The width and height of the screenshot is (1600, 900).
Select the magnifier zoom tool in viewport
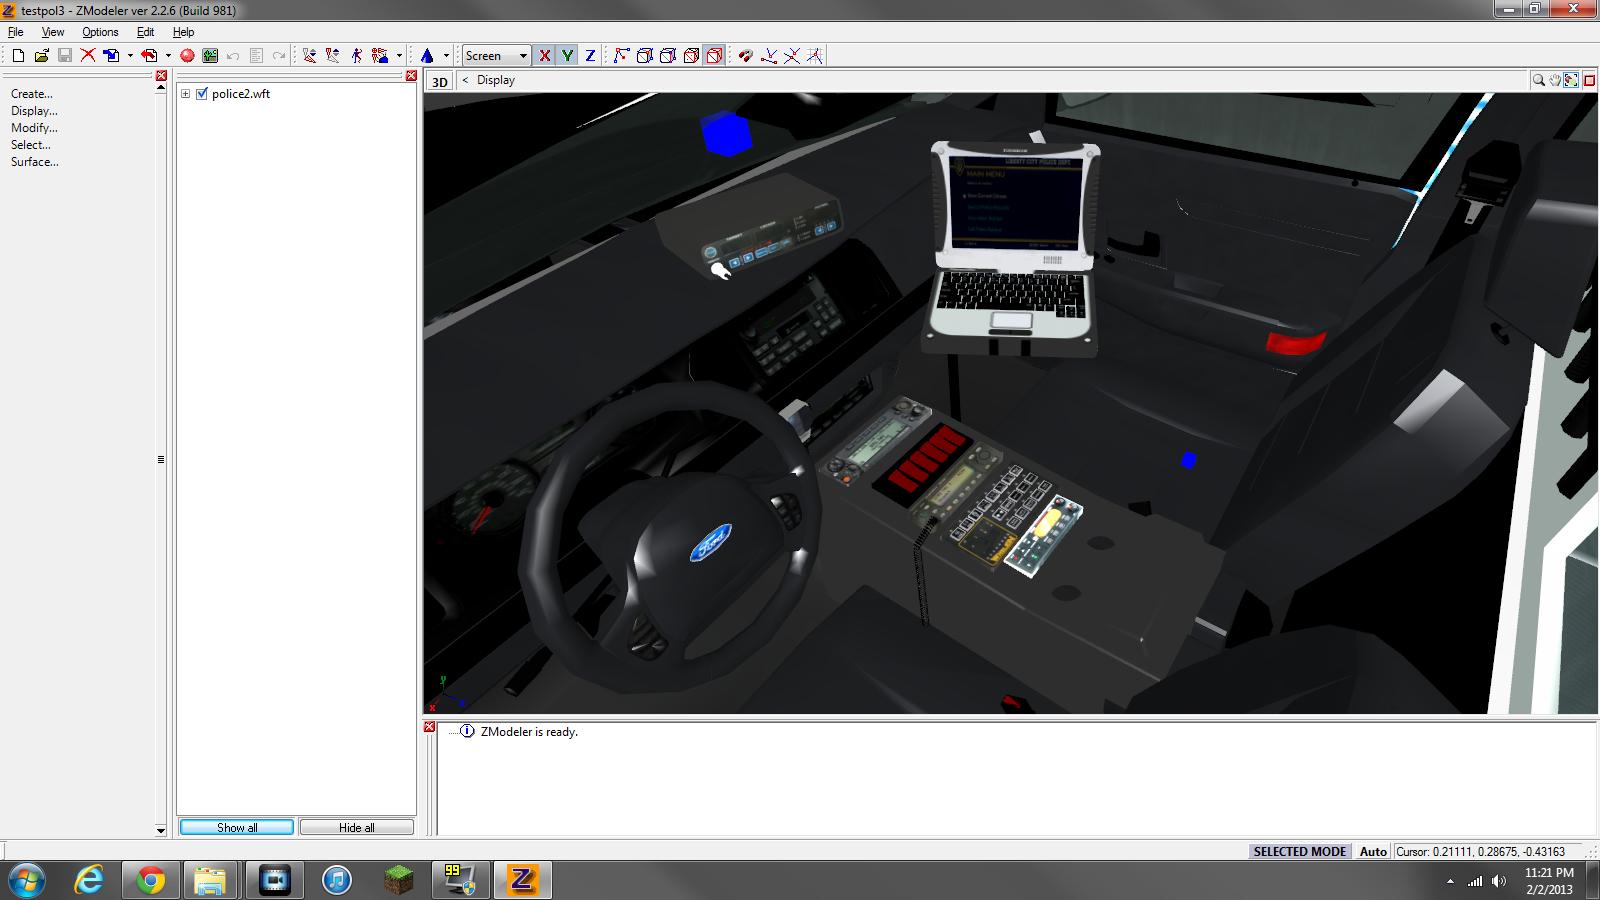click(x=1538, y=81)
